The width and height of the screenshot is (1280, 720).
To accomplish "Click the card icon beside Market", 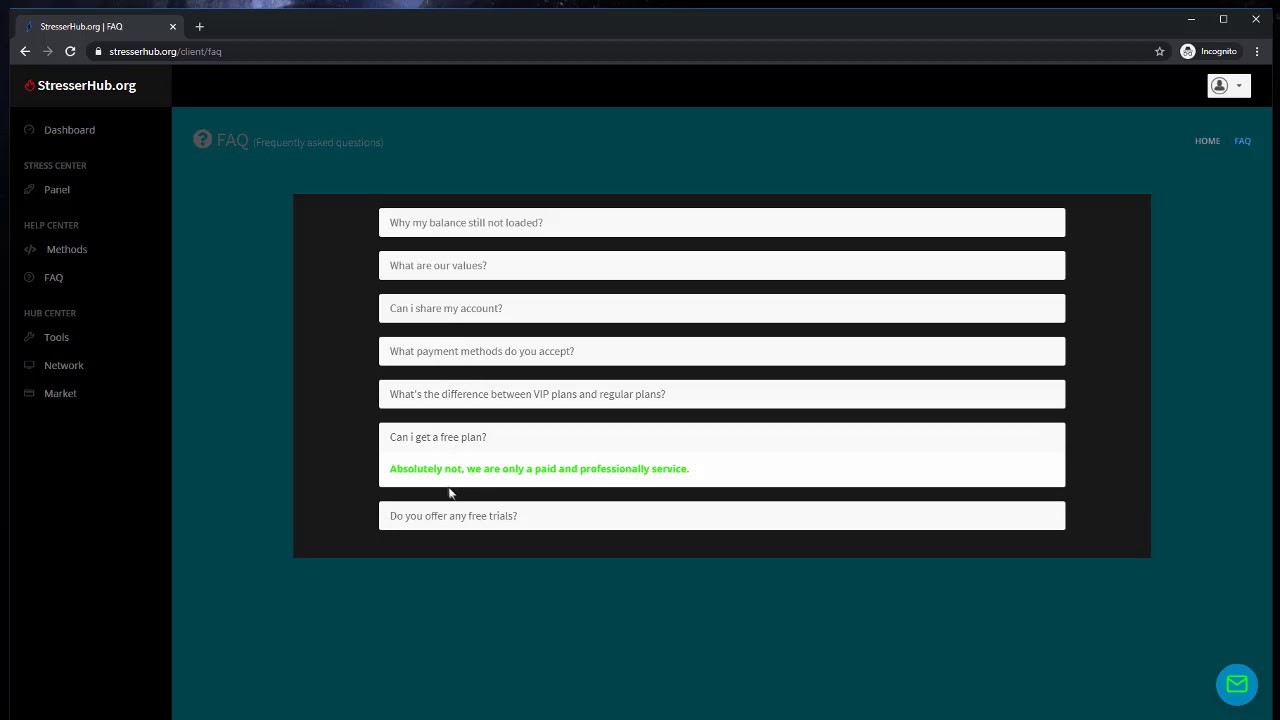I will pyautogui.click(x=29, y=394).
